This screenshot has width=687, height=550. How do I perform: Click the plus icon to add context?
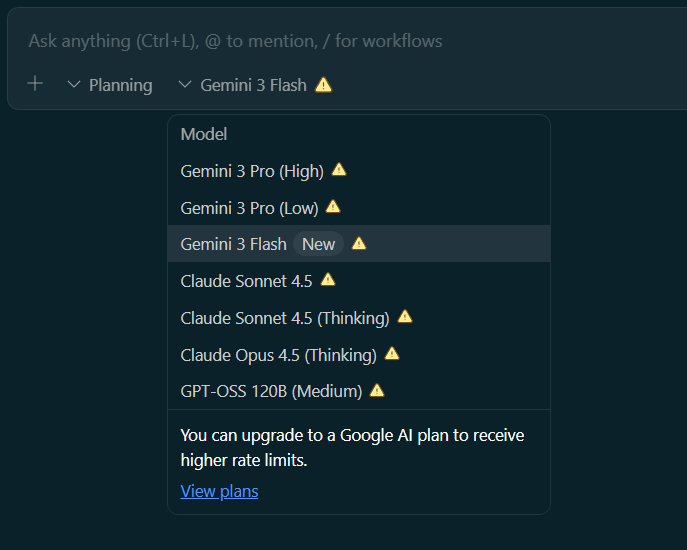tap(35, 84)
